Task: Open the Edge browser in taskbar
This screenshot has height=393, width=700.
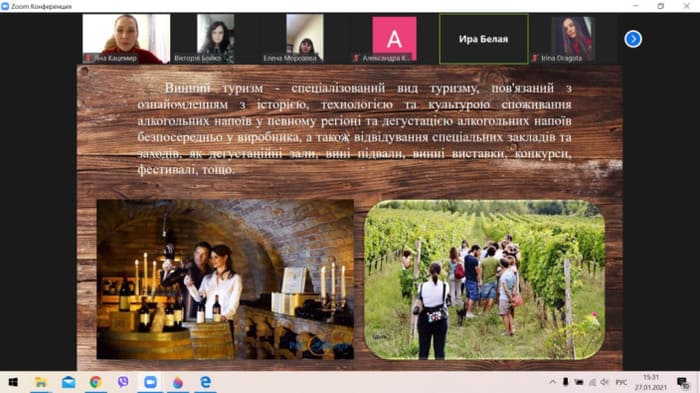Action: pyautogui.click(x=205, y=382)
